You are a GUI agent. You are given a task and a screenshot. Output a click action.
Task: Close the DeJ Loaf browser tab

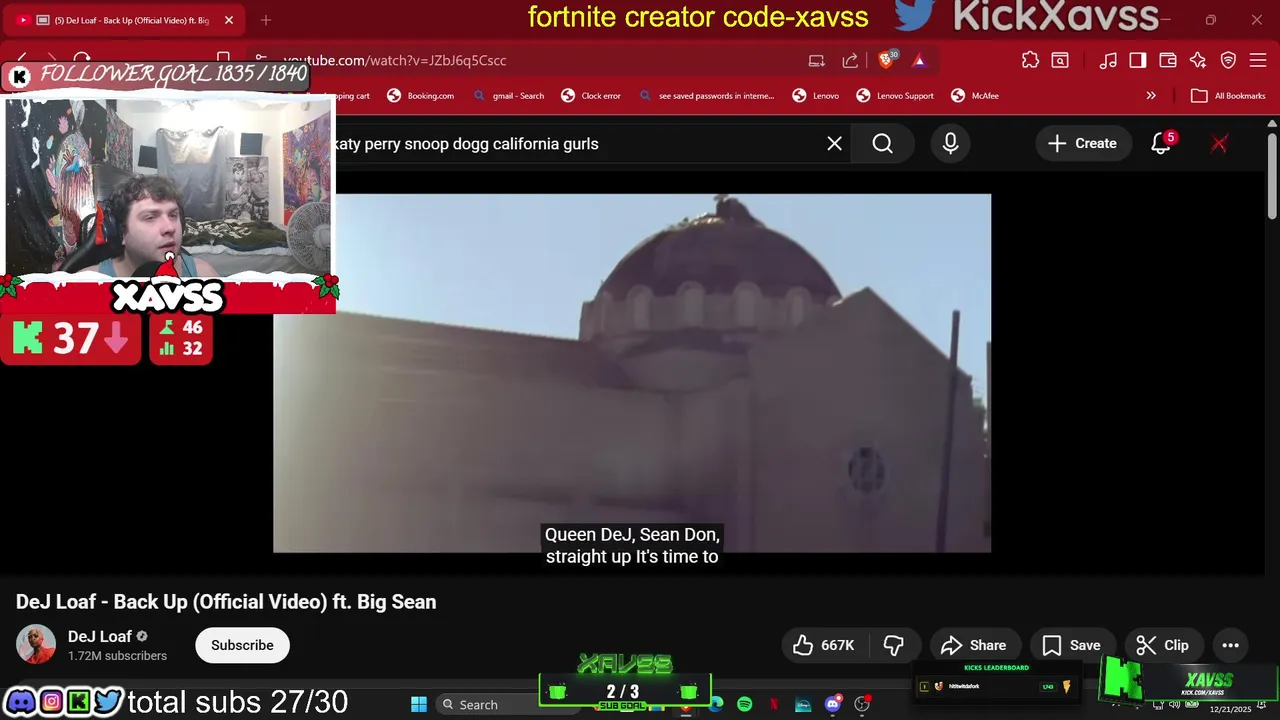pos(229,20)
